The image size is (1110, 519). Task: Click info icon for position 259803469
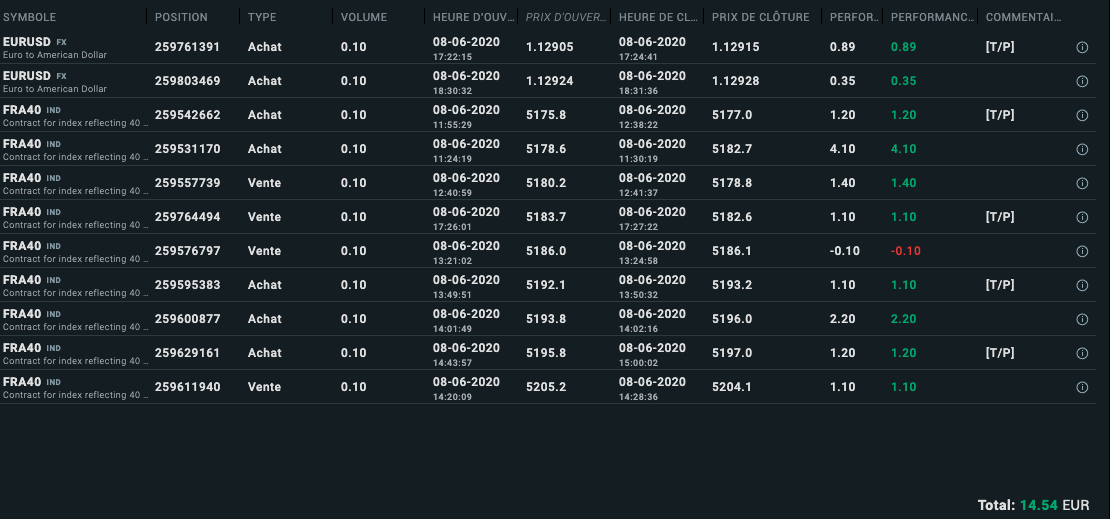[1082, 82]
